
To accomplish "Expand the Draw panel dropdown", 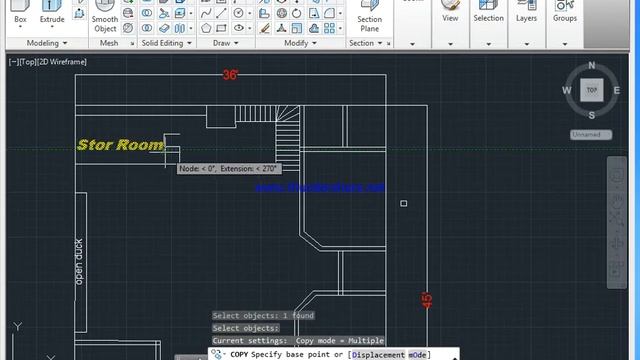I will pyautogui.click(x=236, y=43).
